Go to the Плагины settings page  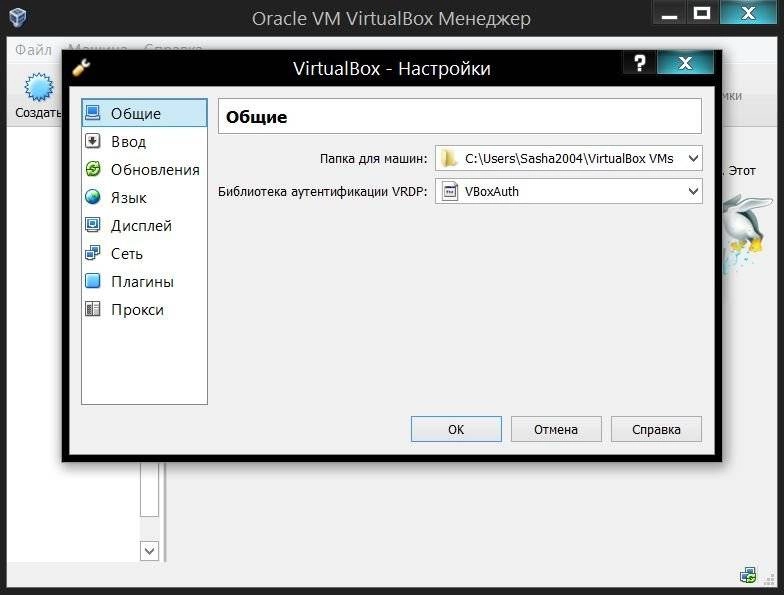coord(144,281)
